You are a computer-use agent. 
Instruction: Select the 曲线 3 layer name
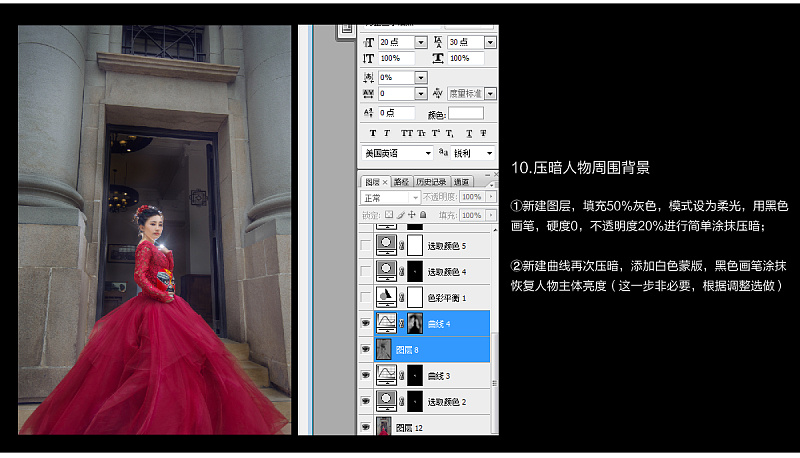tap(439, 376)
